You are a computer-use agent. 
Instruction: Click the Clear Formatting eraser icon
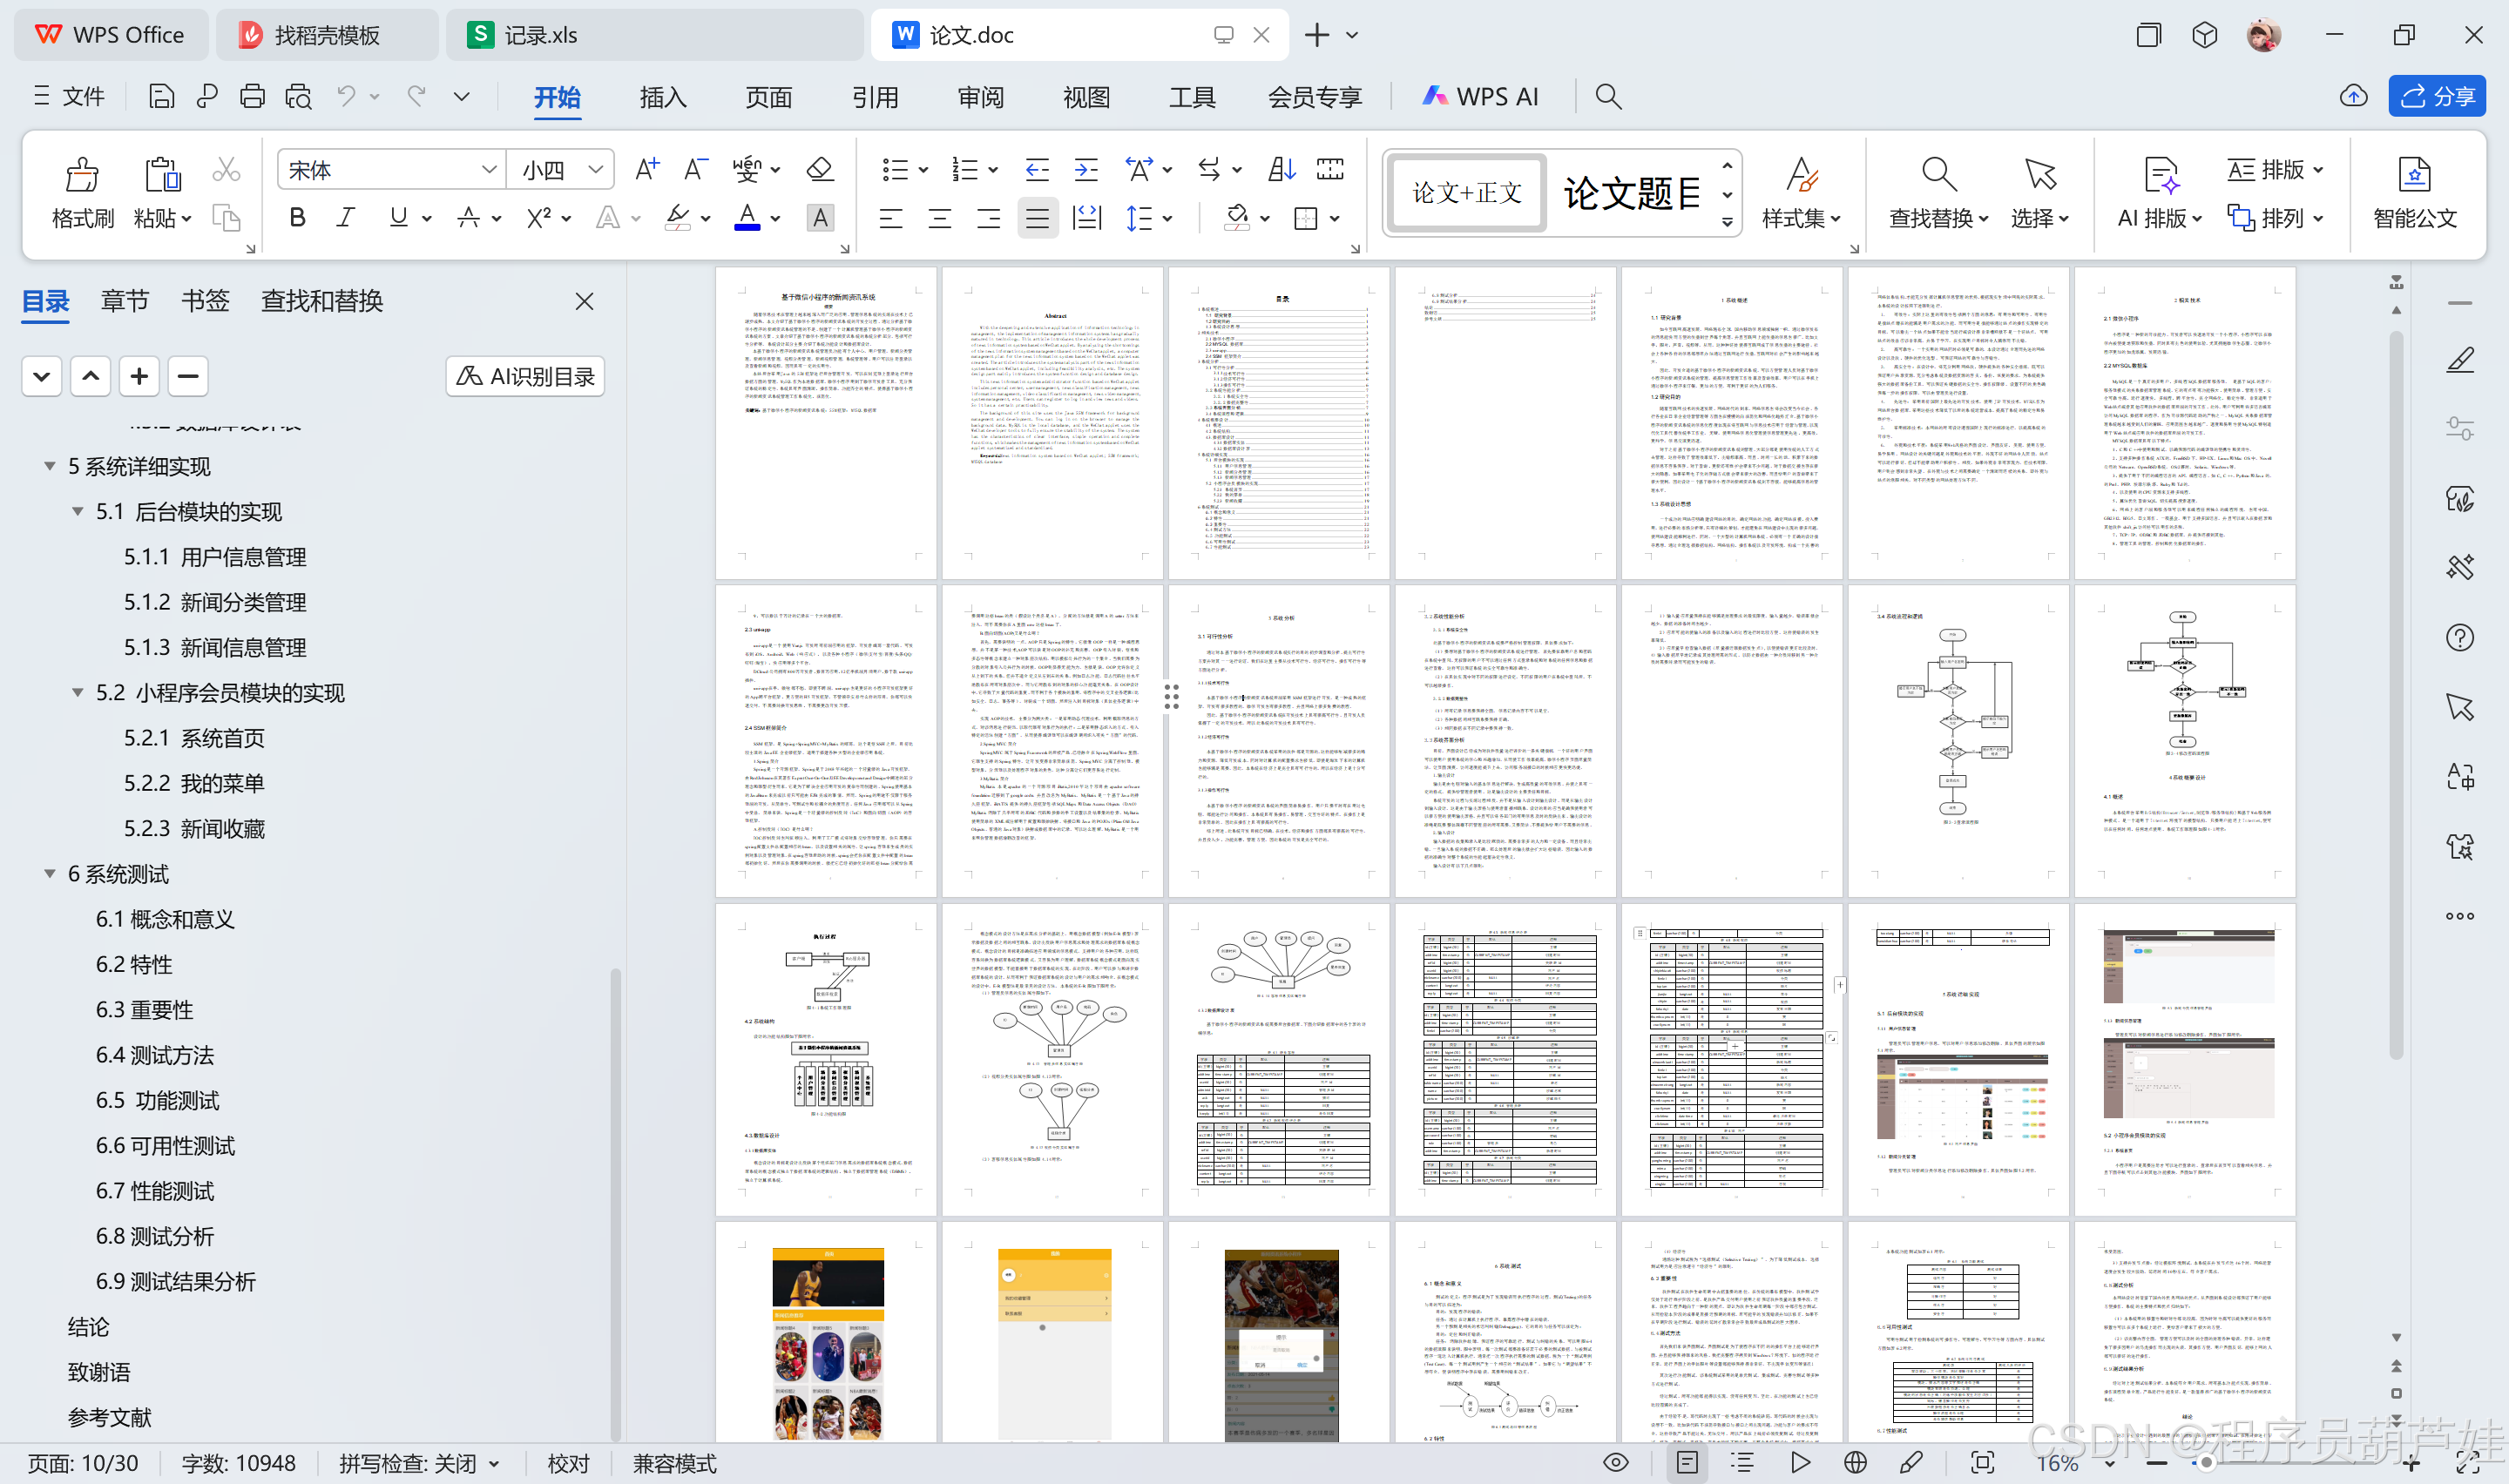coord(820,169)
